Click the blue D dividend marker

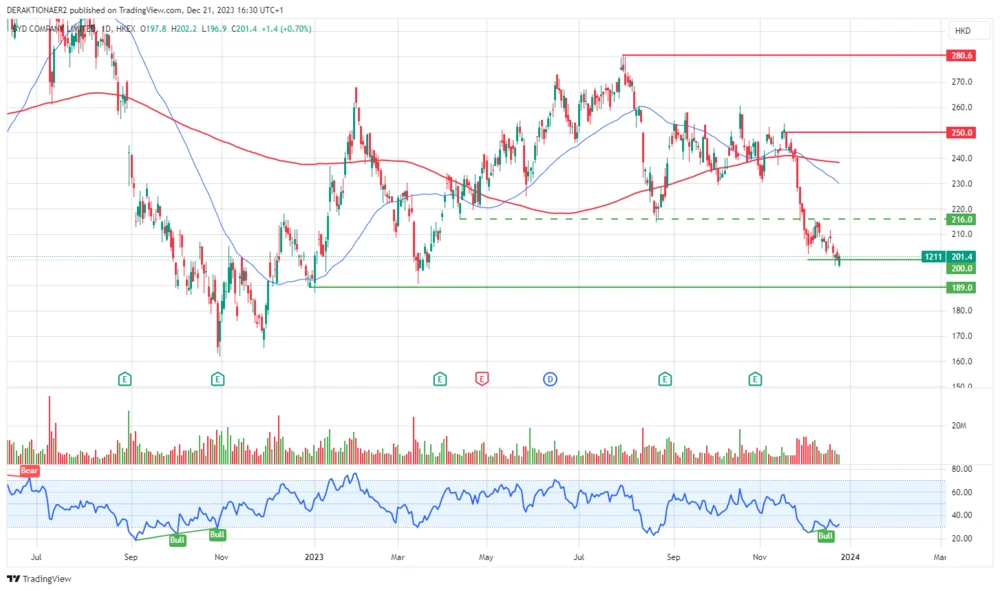(x=550, y=378)
